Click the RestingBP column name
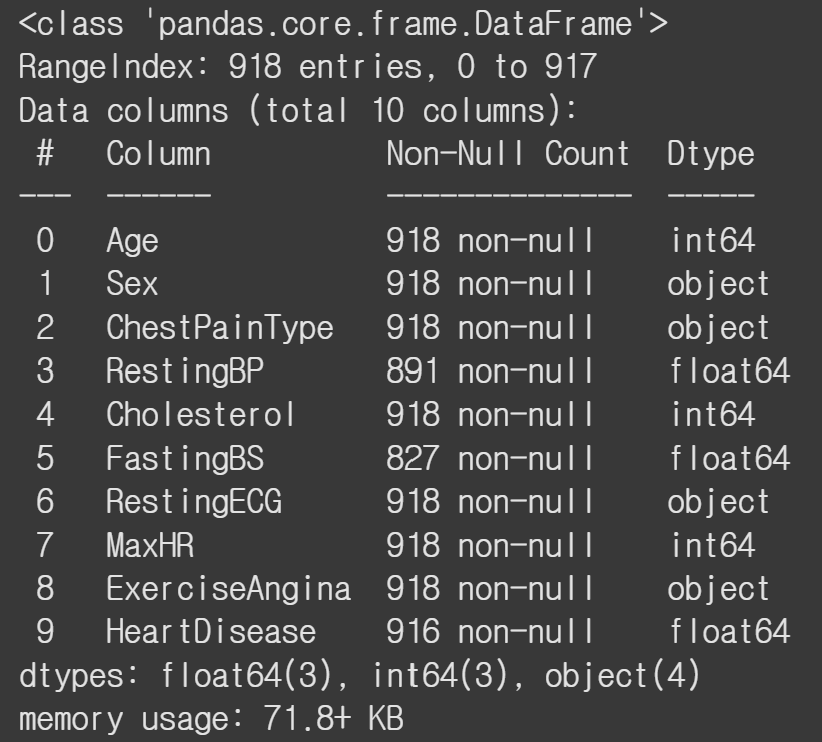Viewport: 822px width, 742px height. coord(185,372)
